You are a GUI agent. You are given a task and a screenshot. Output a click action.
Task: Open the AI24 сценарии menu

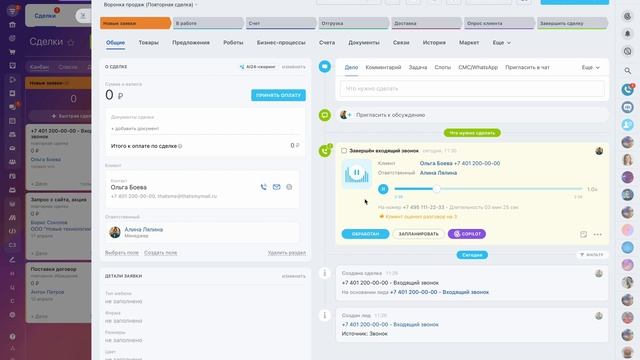258,67
